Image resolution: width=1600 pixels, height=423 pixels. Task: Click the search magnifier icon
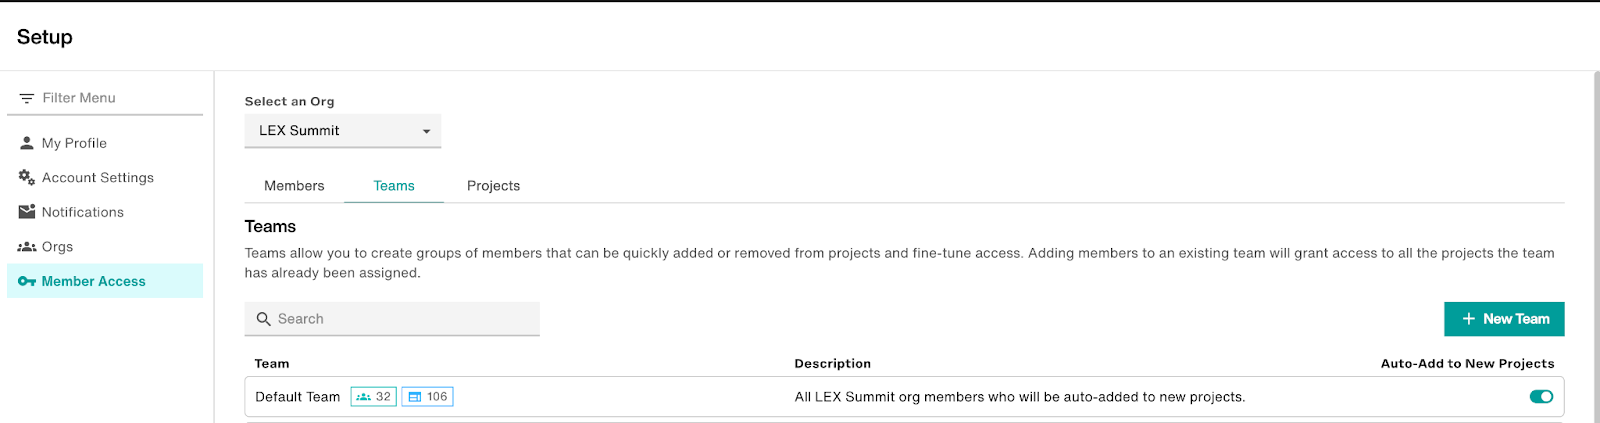(264, 319)
